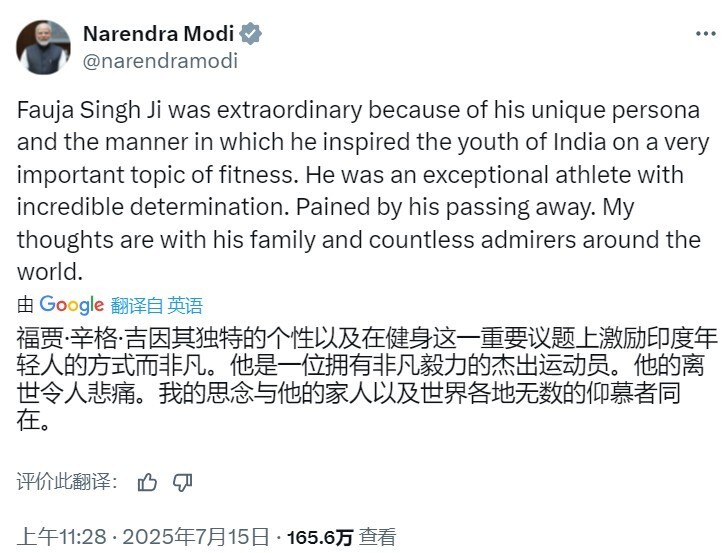The width and height of the screenshot is (728, 553).
Task: Open the Narendra Modi display name
Action: pos(158,34)
